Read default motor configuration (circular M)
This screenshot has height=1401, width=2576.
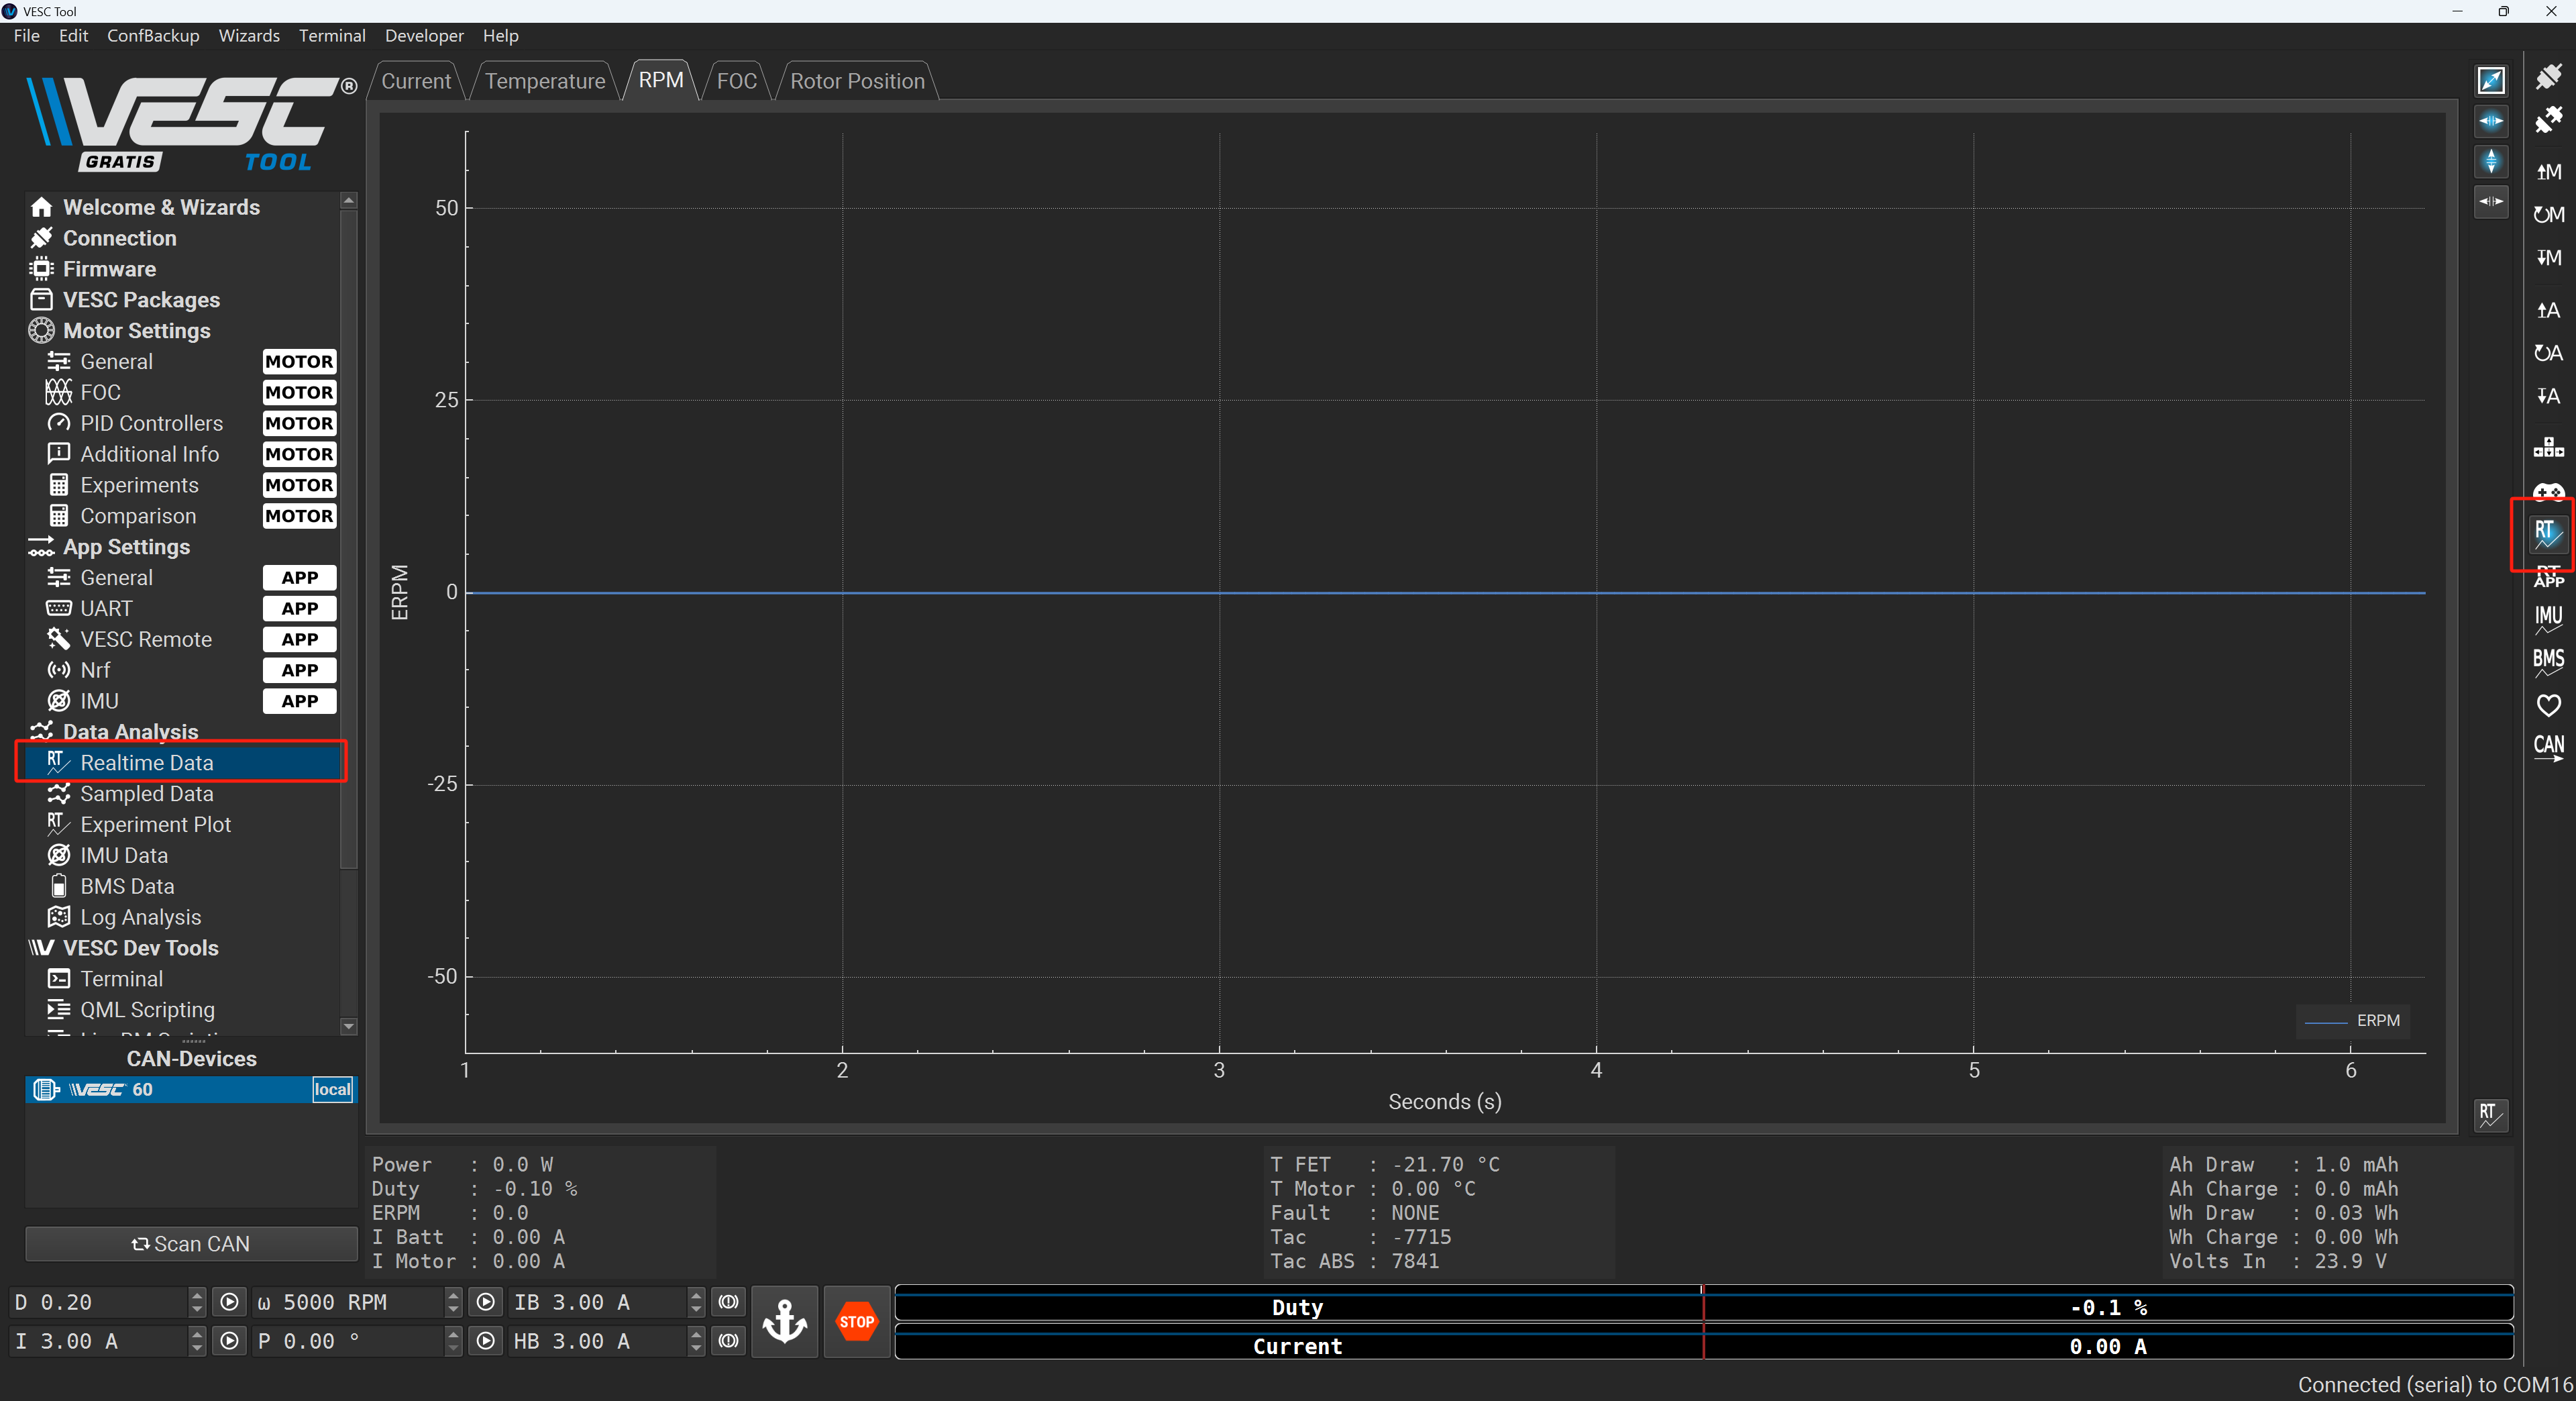point(2549,215)
